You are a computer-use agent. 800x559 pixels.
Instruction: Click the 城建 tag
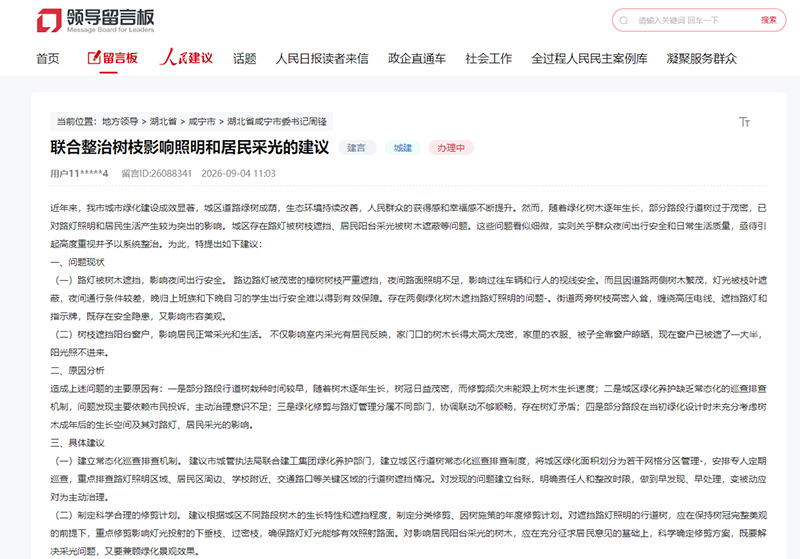pos(403,148)
